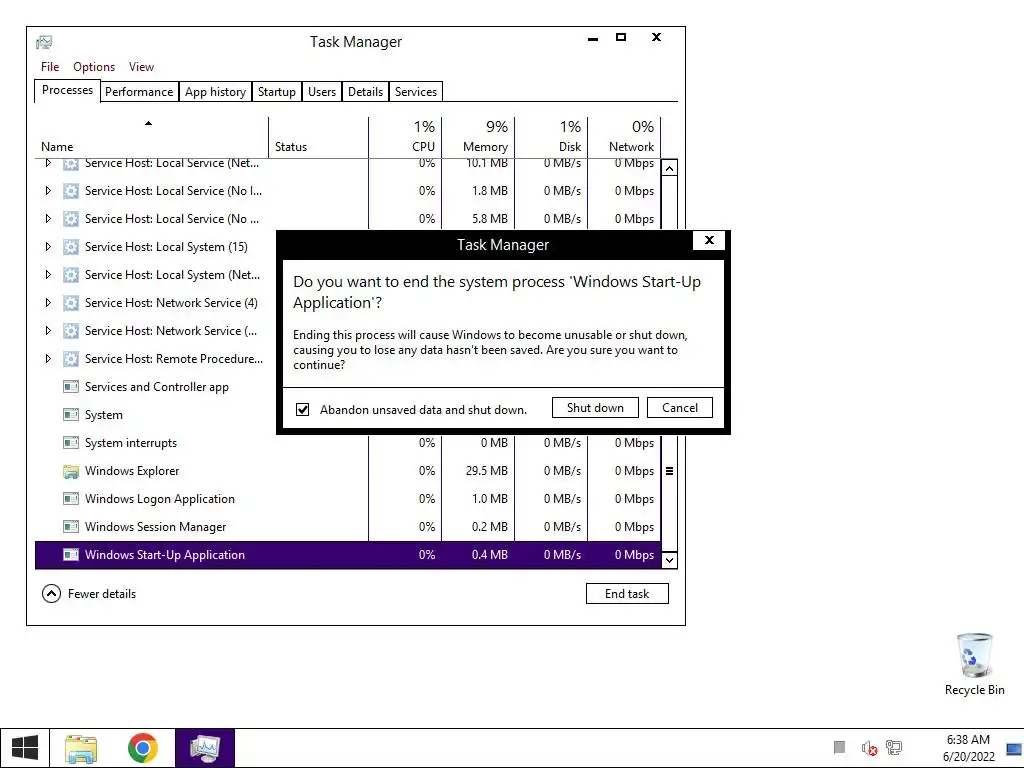Click the Windows Session Manager process icon
The width and height of the screenshot is (1024, 768).
tap(71, 526)
